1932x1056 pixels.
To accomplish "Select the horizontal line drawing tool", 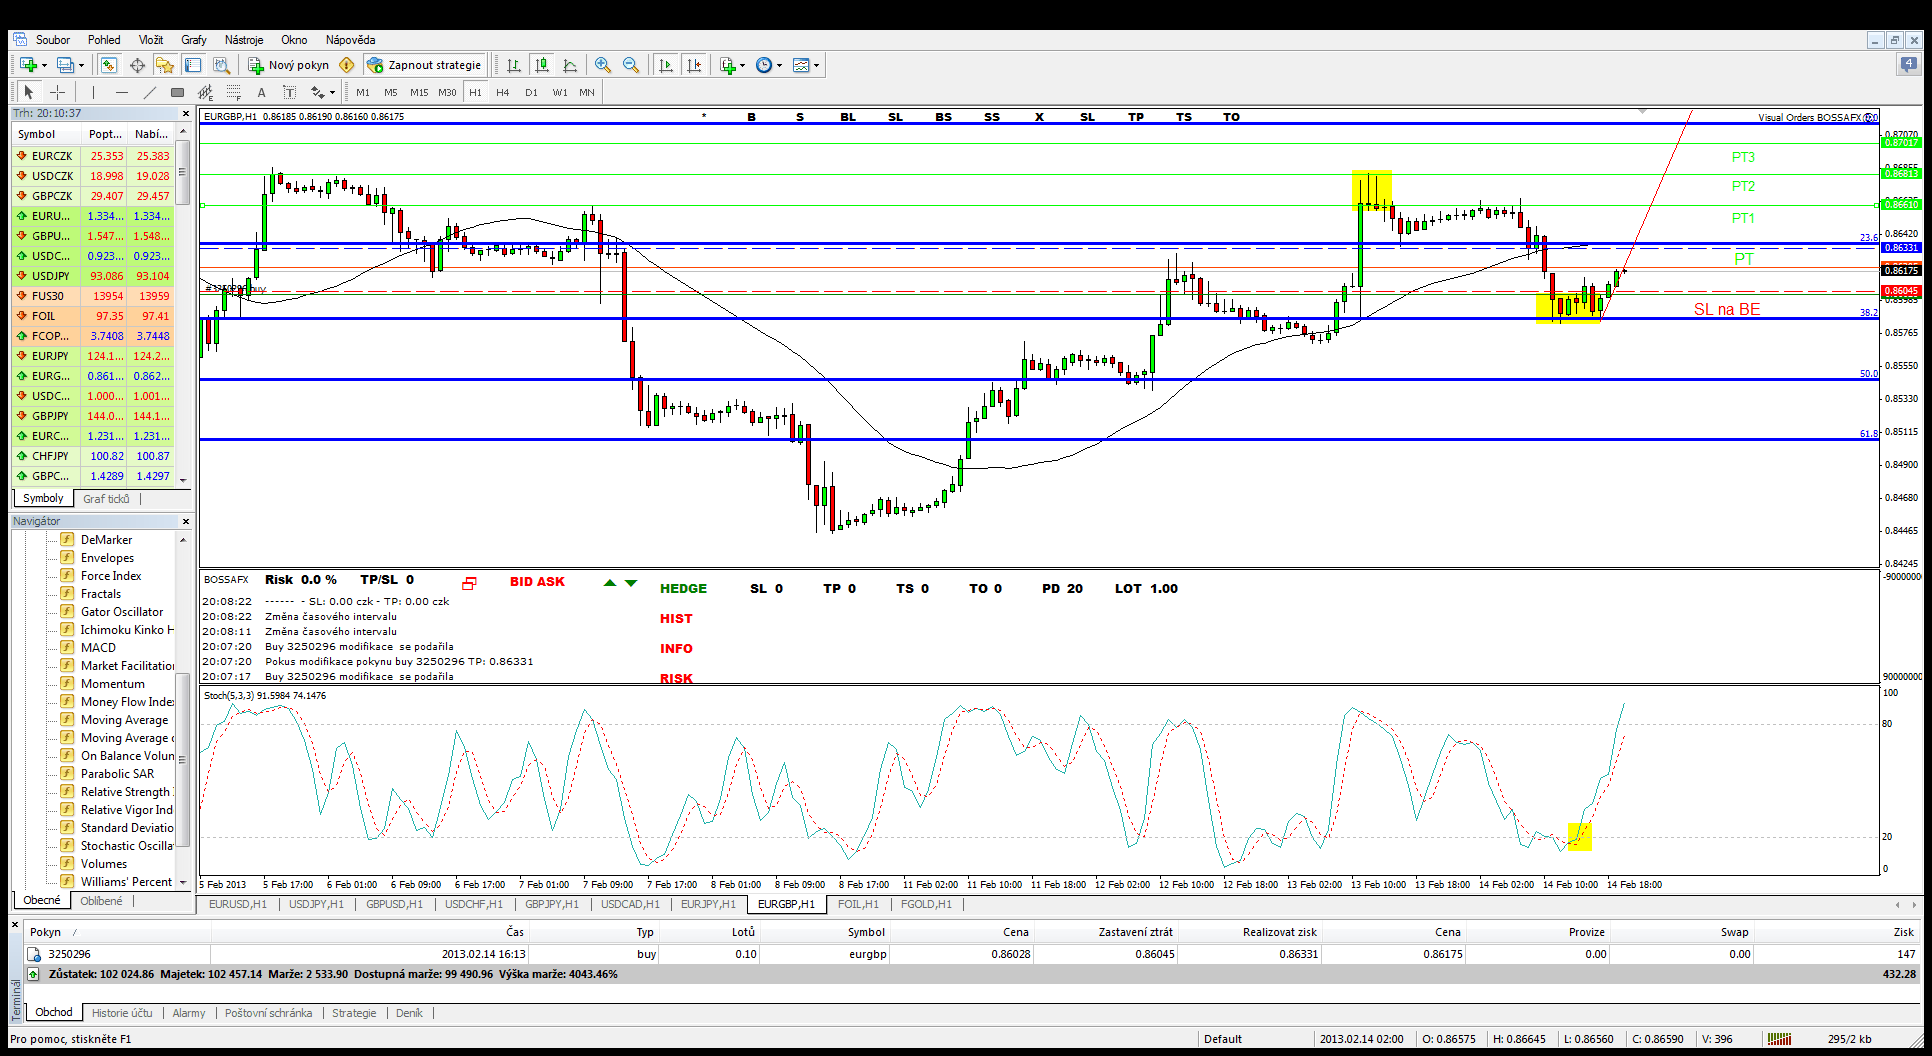I will (122, 92).
